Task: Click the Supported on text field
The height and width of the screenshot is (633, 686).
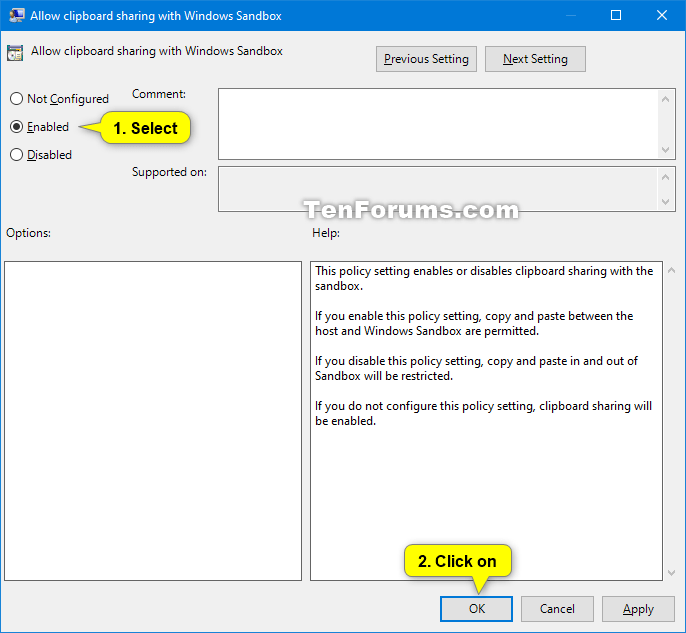Action: [438, 189]
